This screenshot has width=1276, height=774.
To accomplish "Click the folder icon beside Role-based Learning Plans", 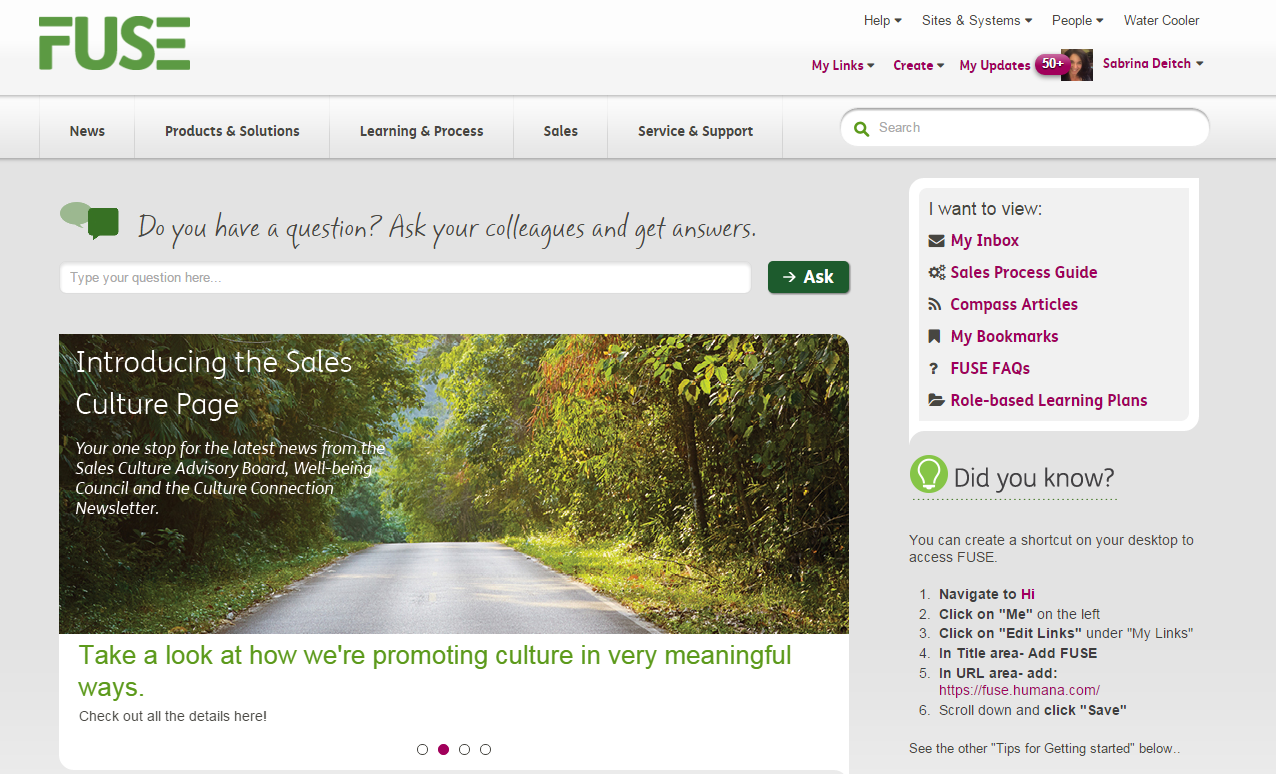I will pos(936,401).
